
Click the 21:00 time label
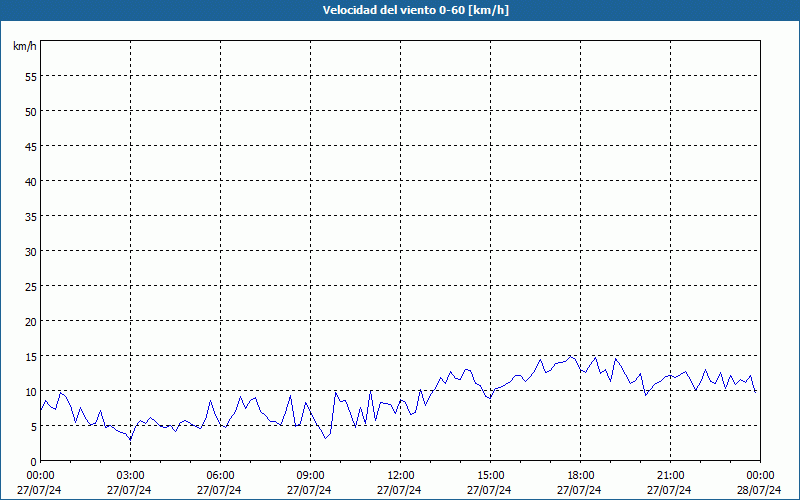coord(670,475)
